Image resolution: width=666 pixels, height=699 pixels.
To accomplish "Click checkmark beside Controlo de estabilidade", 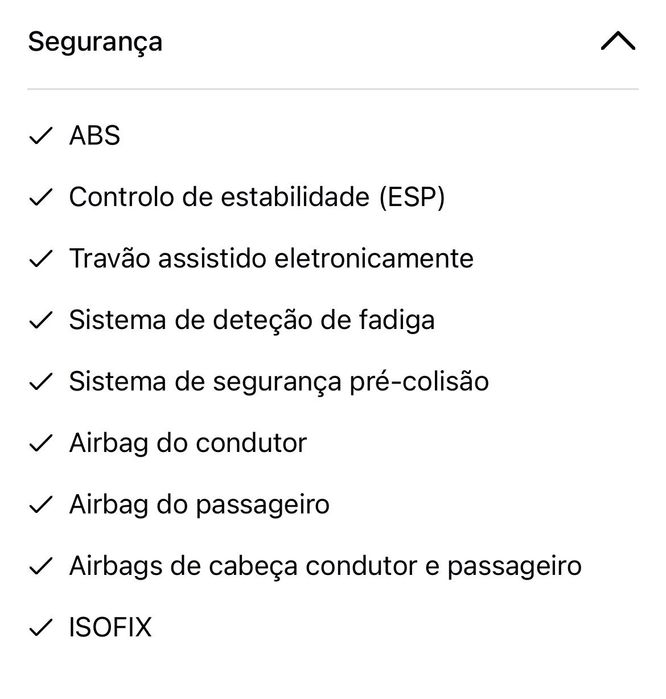I will [x=40, y=198].
